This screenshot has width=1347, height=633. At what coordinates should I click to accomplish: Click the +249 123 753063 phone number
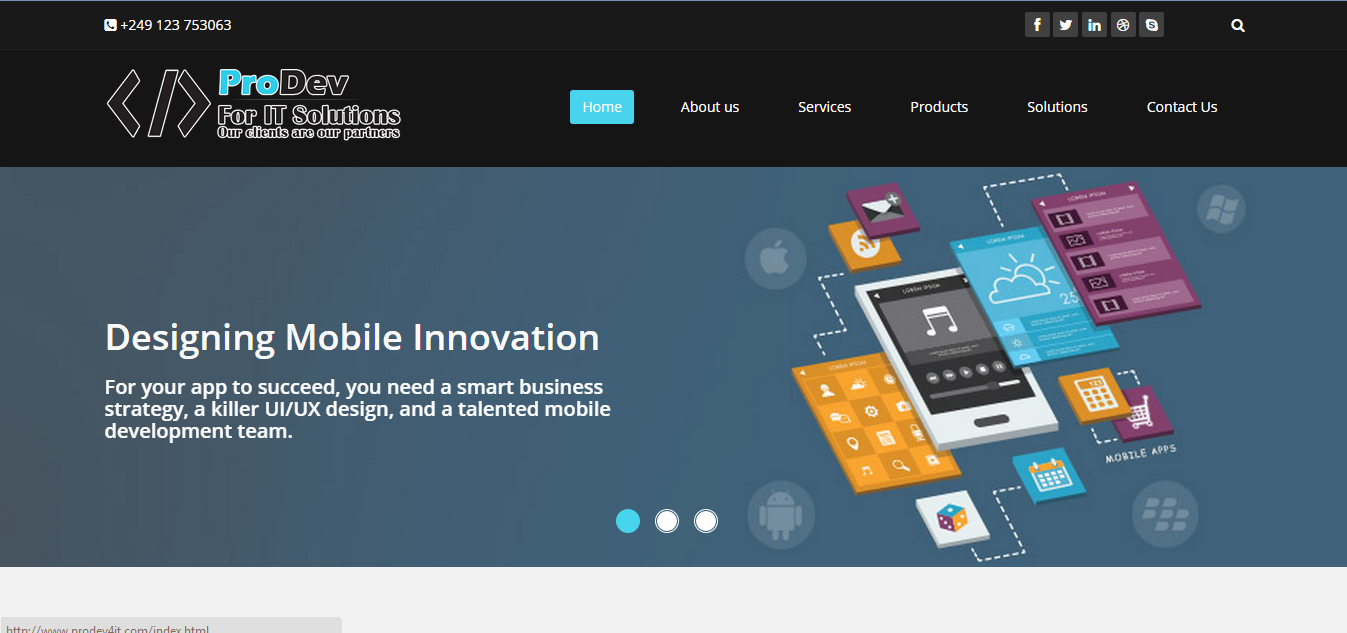[176, 25]
